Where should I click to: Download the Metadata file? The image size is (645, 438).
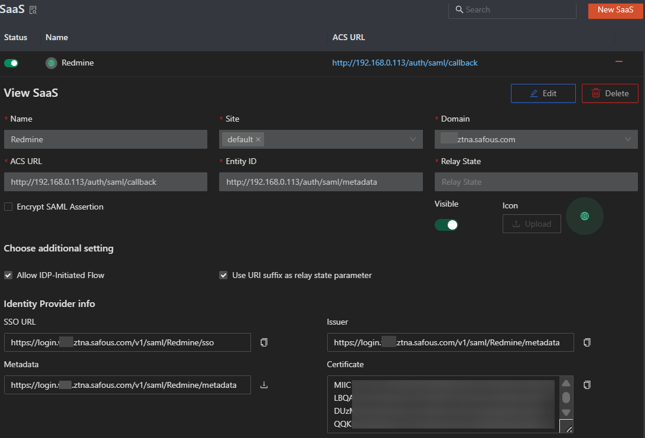(264, 385)
